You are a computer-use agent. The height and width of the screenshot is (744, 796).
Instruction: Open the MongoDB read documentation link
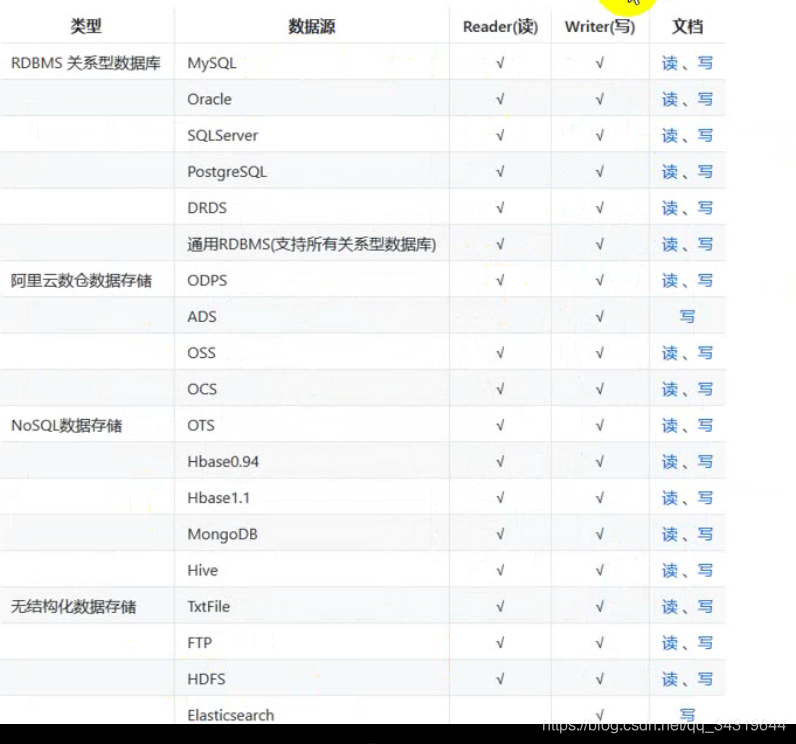pos(670,534)
